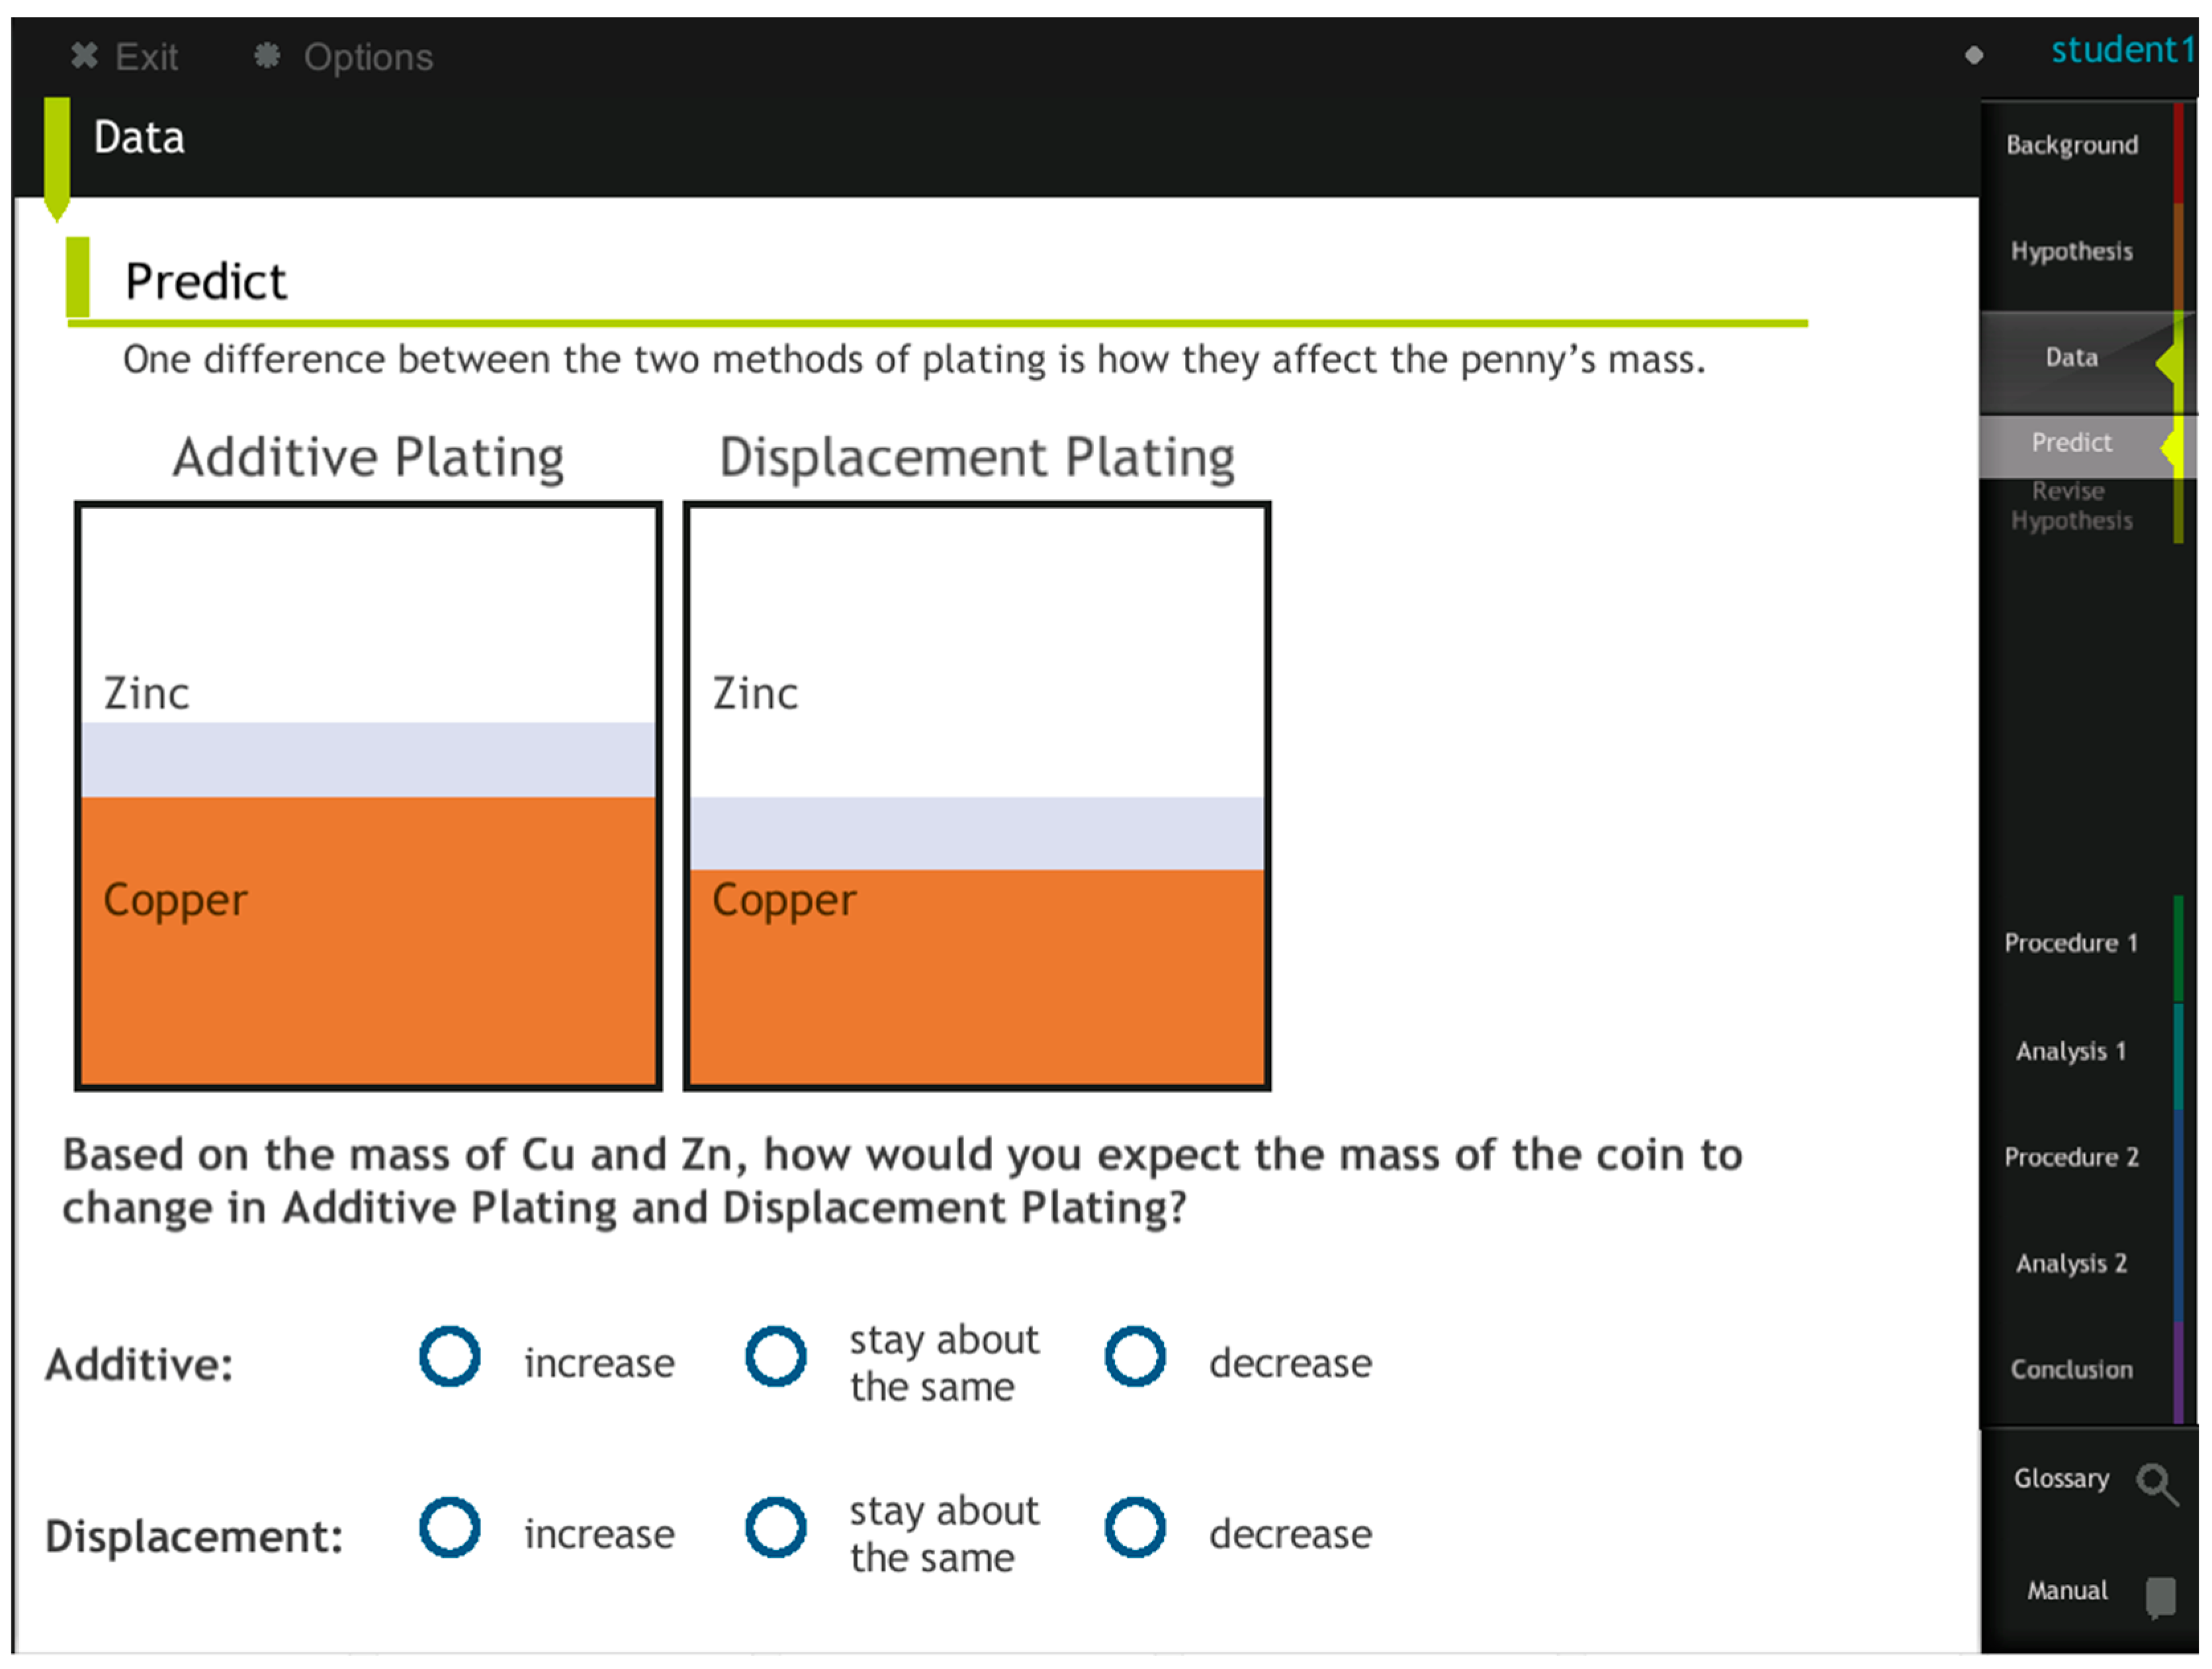Choose Displacement 'decrease' radio button

1135,1528
